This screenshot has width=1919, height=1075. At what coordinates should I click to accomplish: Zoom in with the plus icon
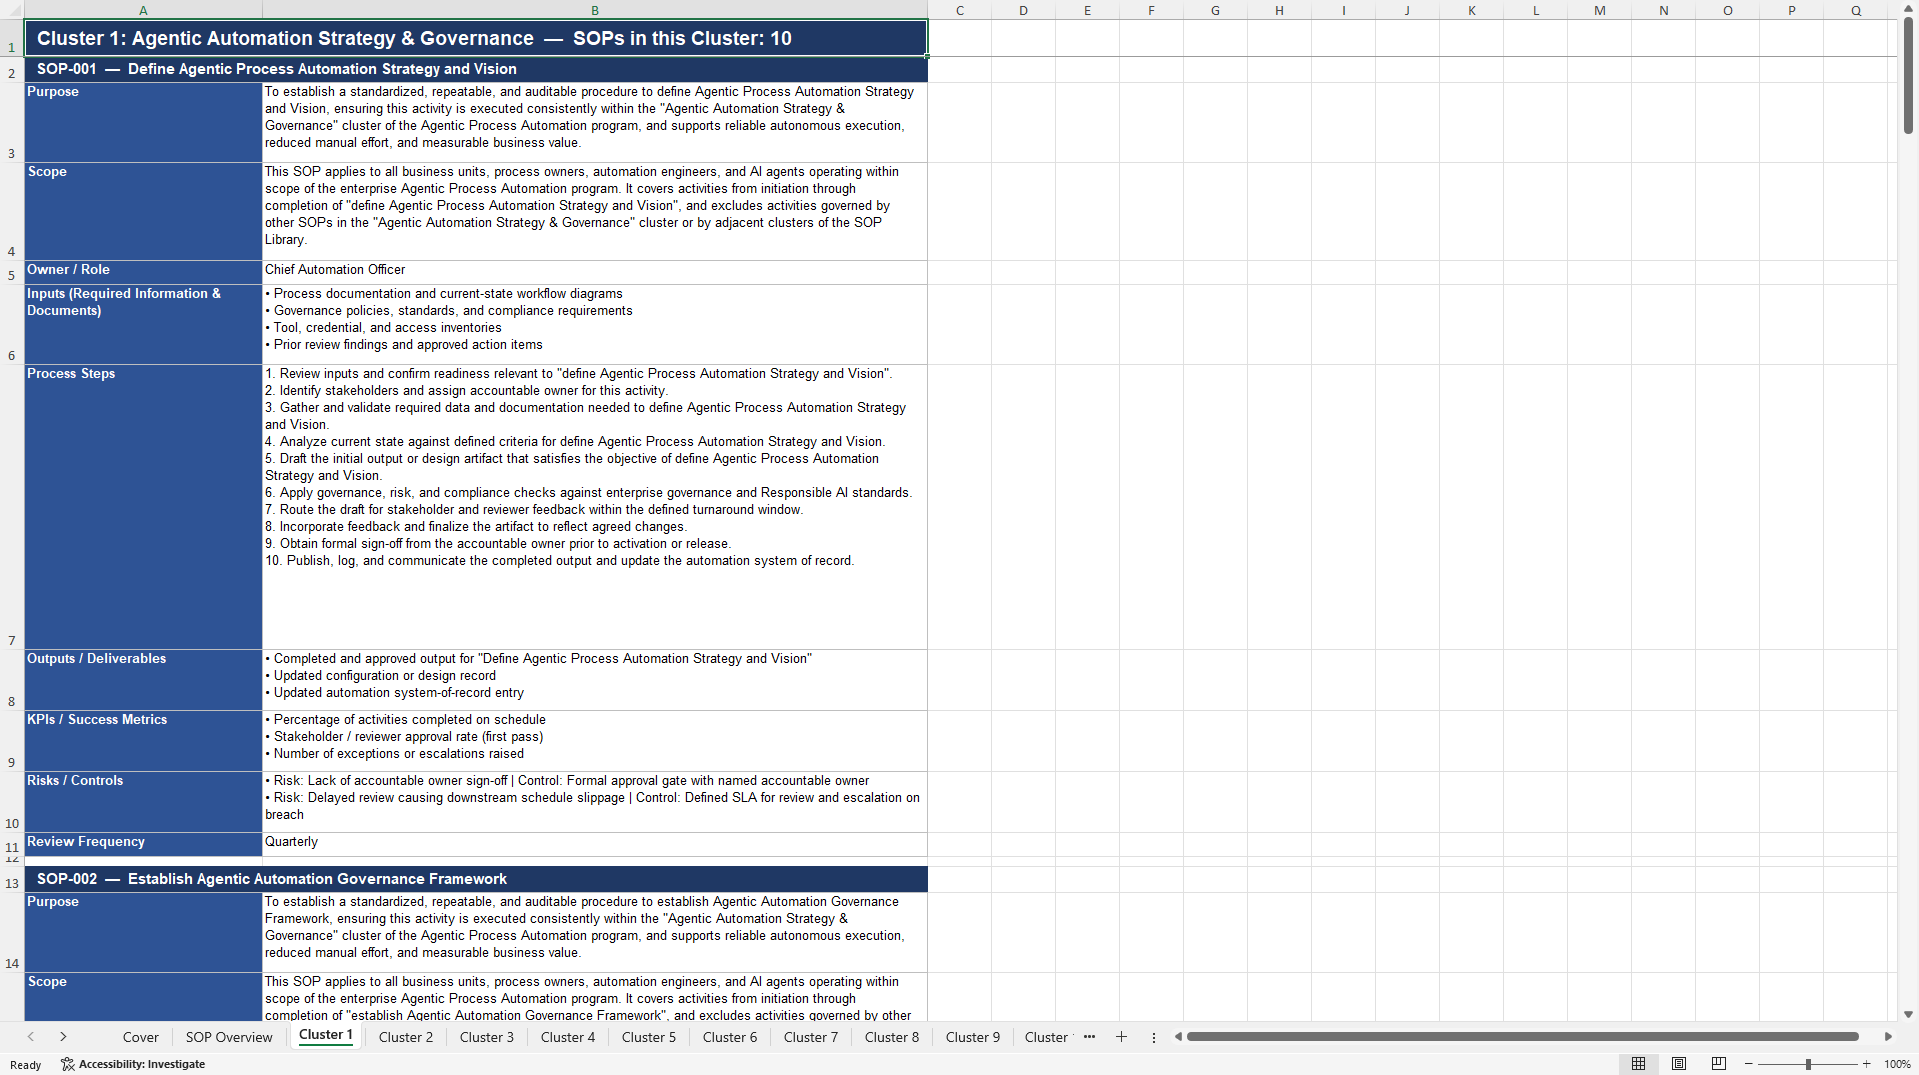(x=1867, y=1064)
